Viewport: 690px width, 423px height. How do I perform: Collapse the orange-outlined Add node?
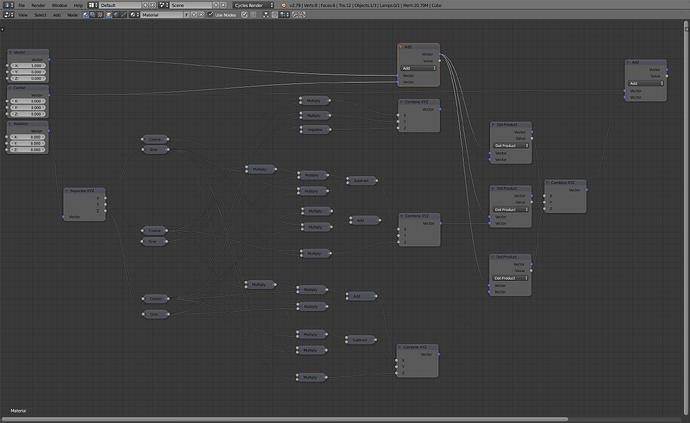point(401,47)
